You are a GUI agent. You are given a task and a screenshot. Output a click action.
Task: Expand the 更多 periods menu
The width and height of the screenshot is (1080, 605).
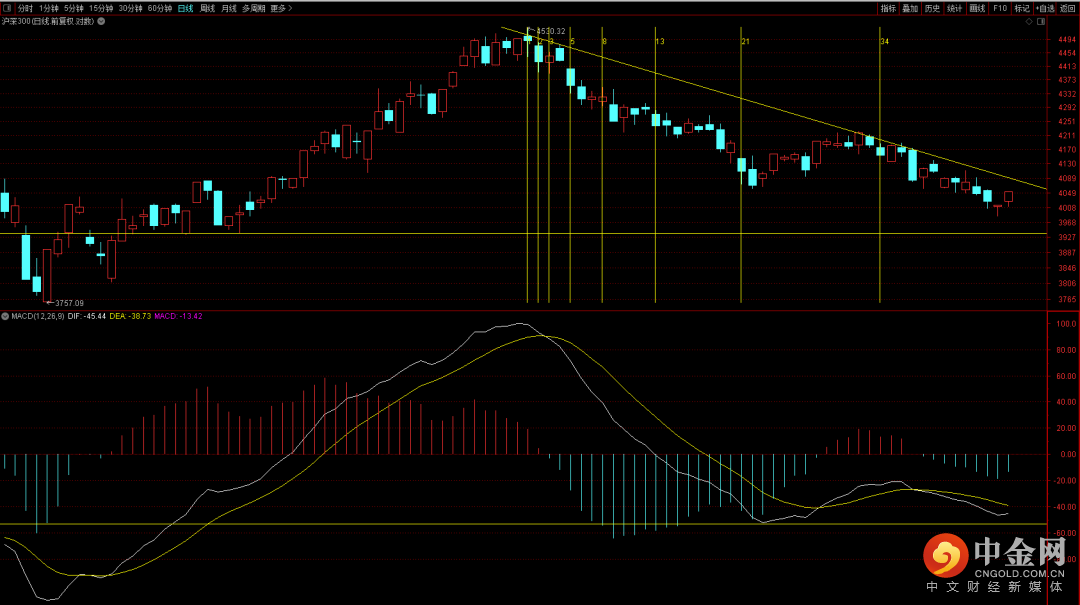pos(281,8)
